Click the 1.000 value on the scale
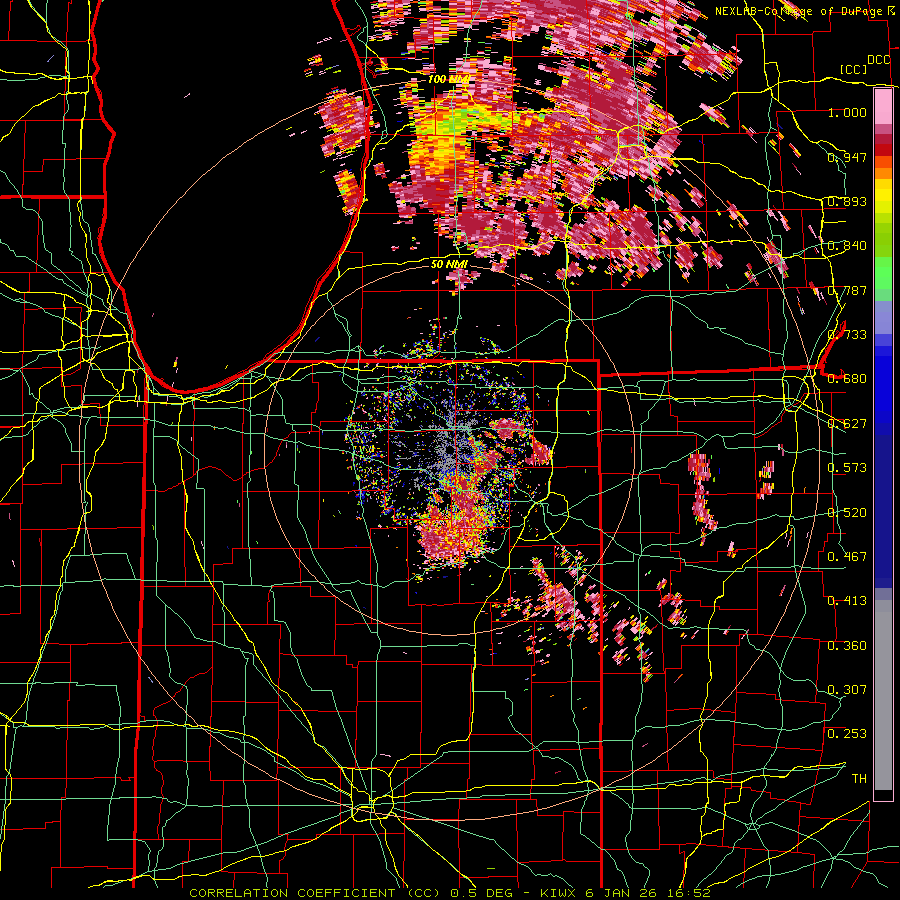Viewport: 900px width, 900px height. pos(847,112)
